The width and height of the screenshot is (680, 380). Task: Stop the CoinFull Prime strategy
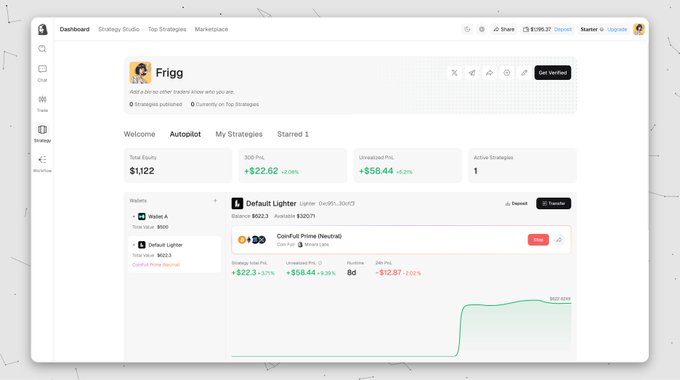tap(538, 239)
